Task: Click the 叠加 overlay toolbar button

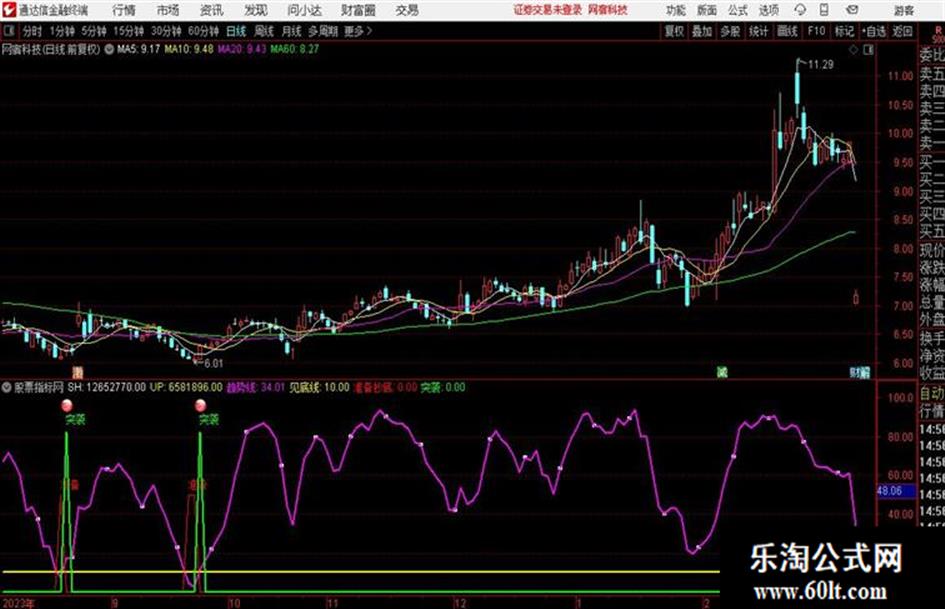Action: point(702,31)
